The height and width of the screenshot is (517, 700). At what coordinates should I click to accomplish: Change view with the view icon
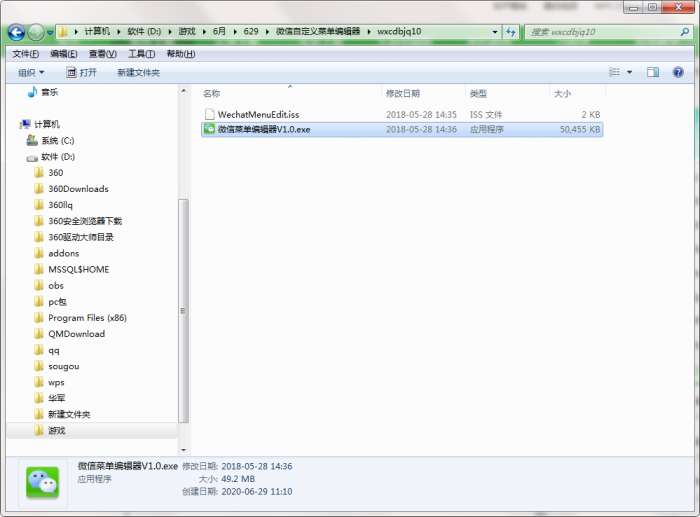click(x=615, y=72)
